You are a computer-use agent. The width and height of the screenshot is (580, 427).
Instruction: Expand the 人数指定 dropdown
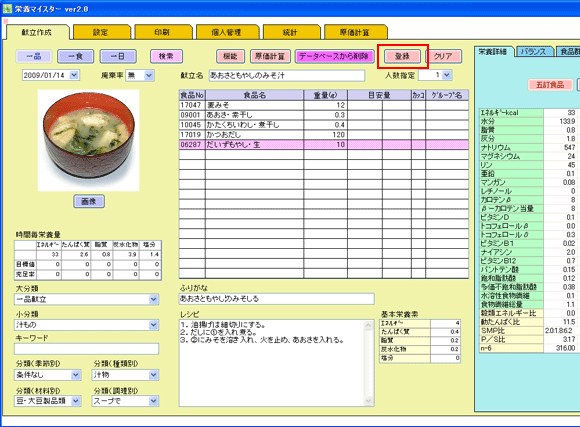447,75
